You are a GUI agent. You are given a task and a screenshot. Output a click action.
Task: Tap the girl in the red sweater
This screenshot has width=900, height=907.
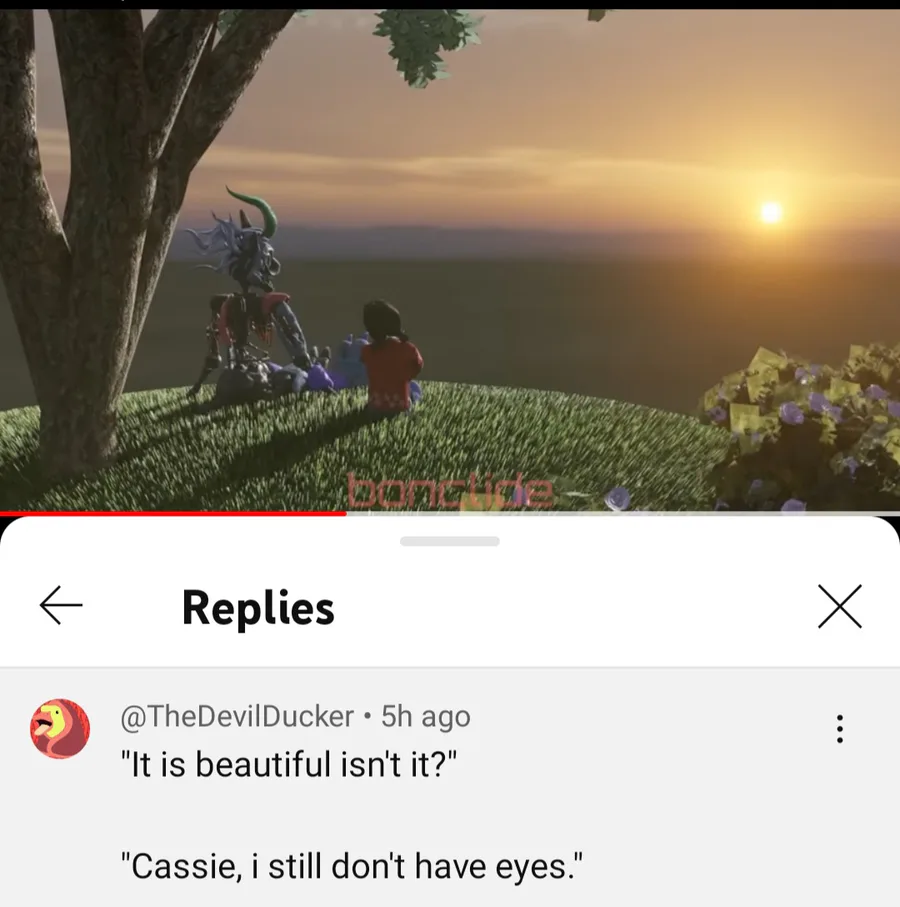390,359
